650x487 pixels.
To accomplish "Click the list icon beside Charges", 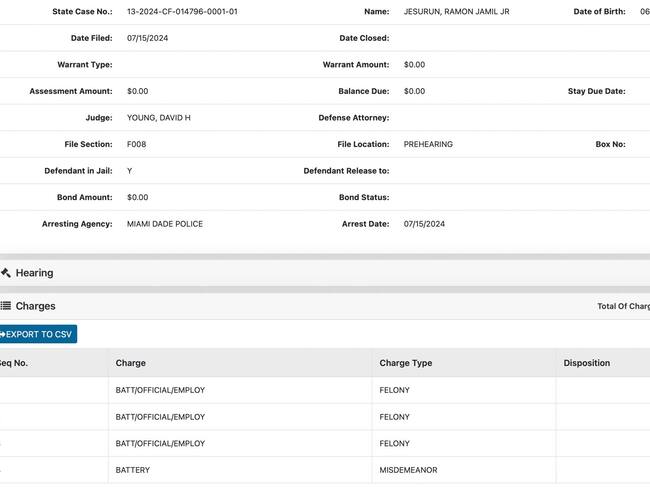I will tap(6, 306).
